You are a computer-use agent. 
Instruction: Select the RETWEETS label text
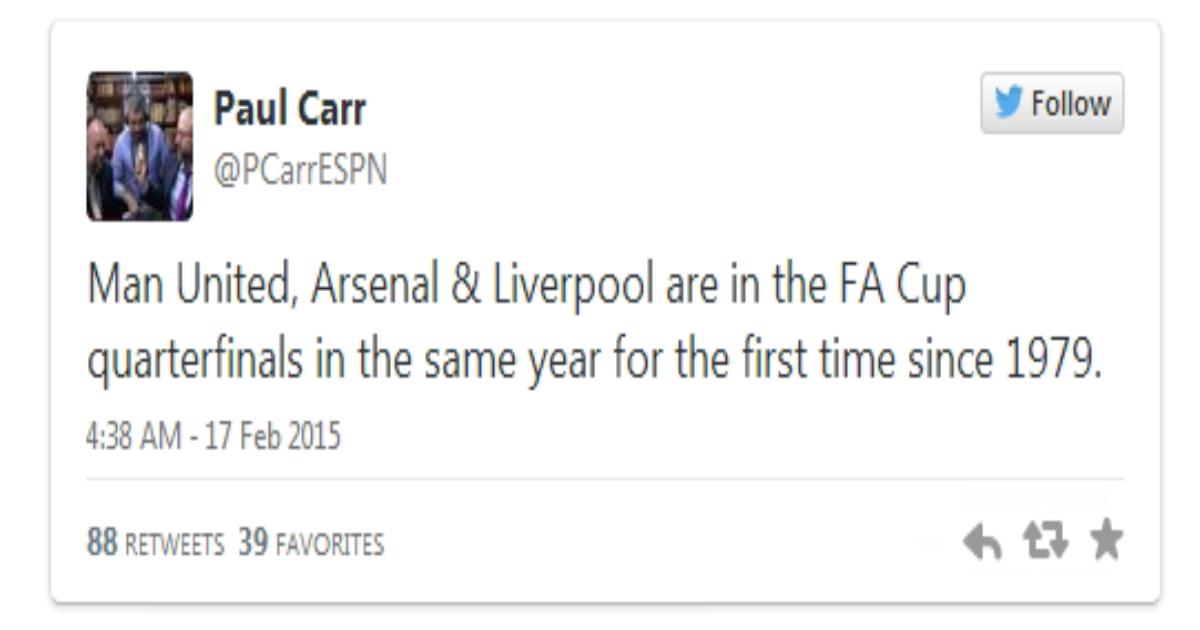click(x=173, y=545)
